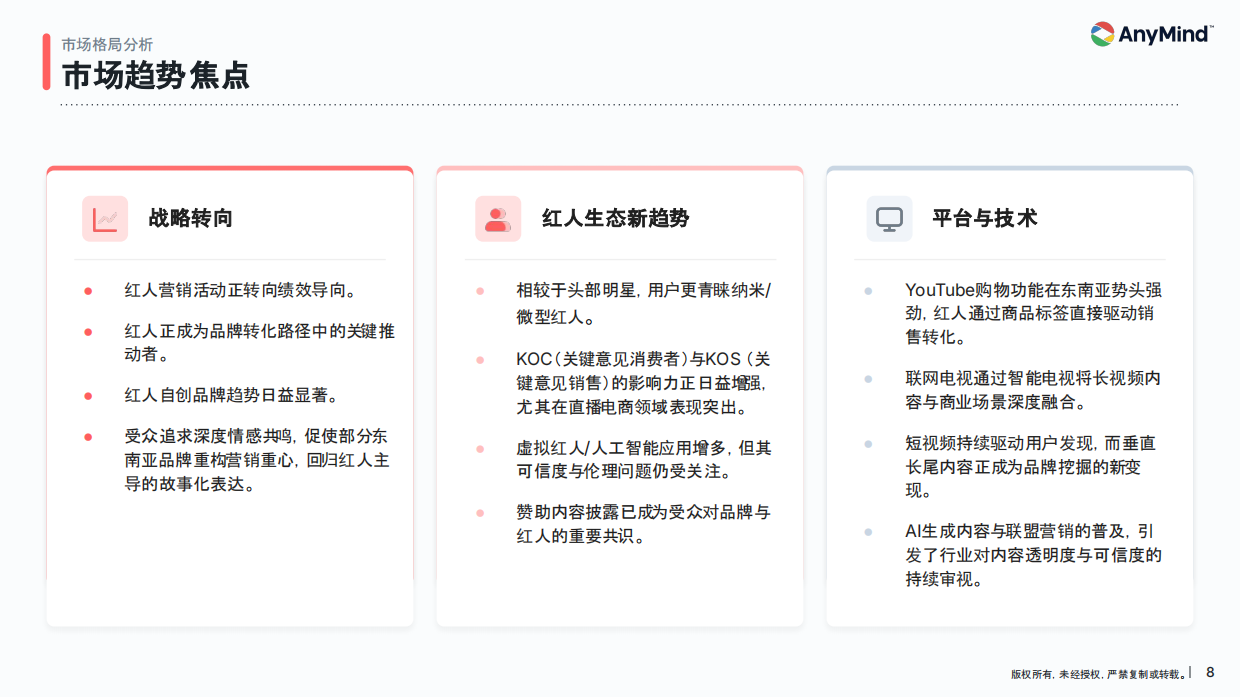Image resolution: width=1240 pixels, height=697 pixels.
Task: Select the bullet about YouTube购物功能
Action: tap(1033, 314)
